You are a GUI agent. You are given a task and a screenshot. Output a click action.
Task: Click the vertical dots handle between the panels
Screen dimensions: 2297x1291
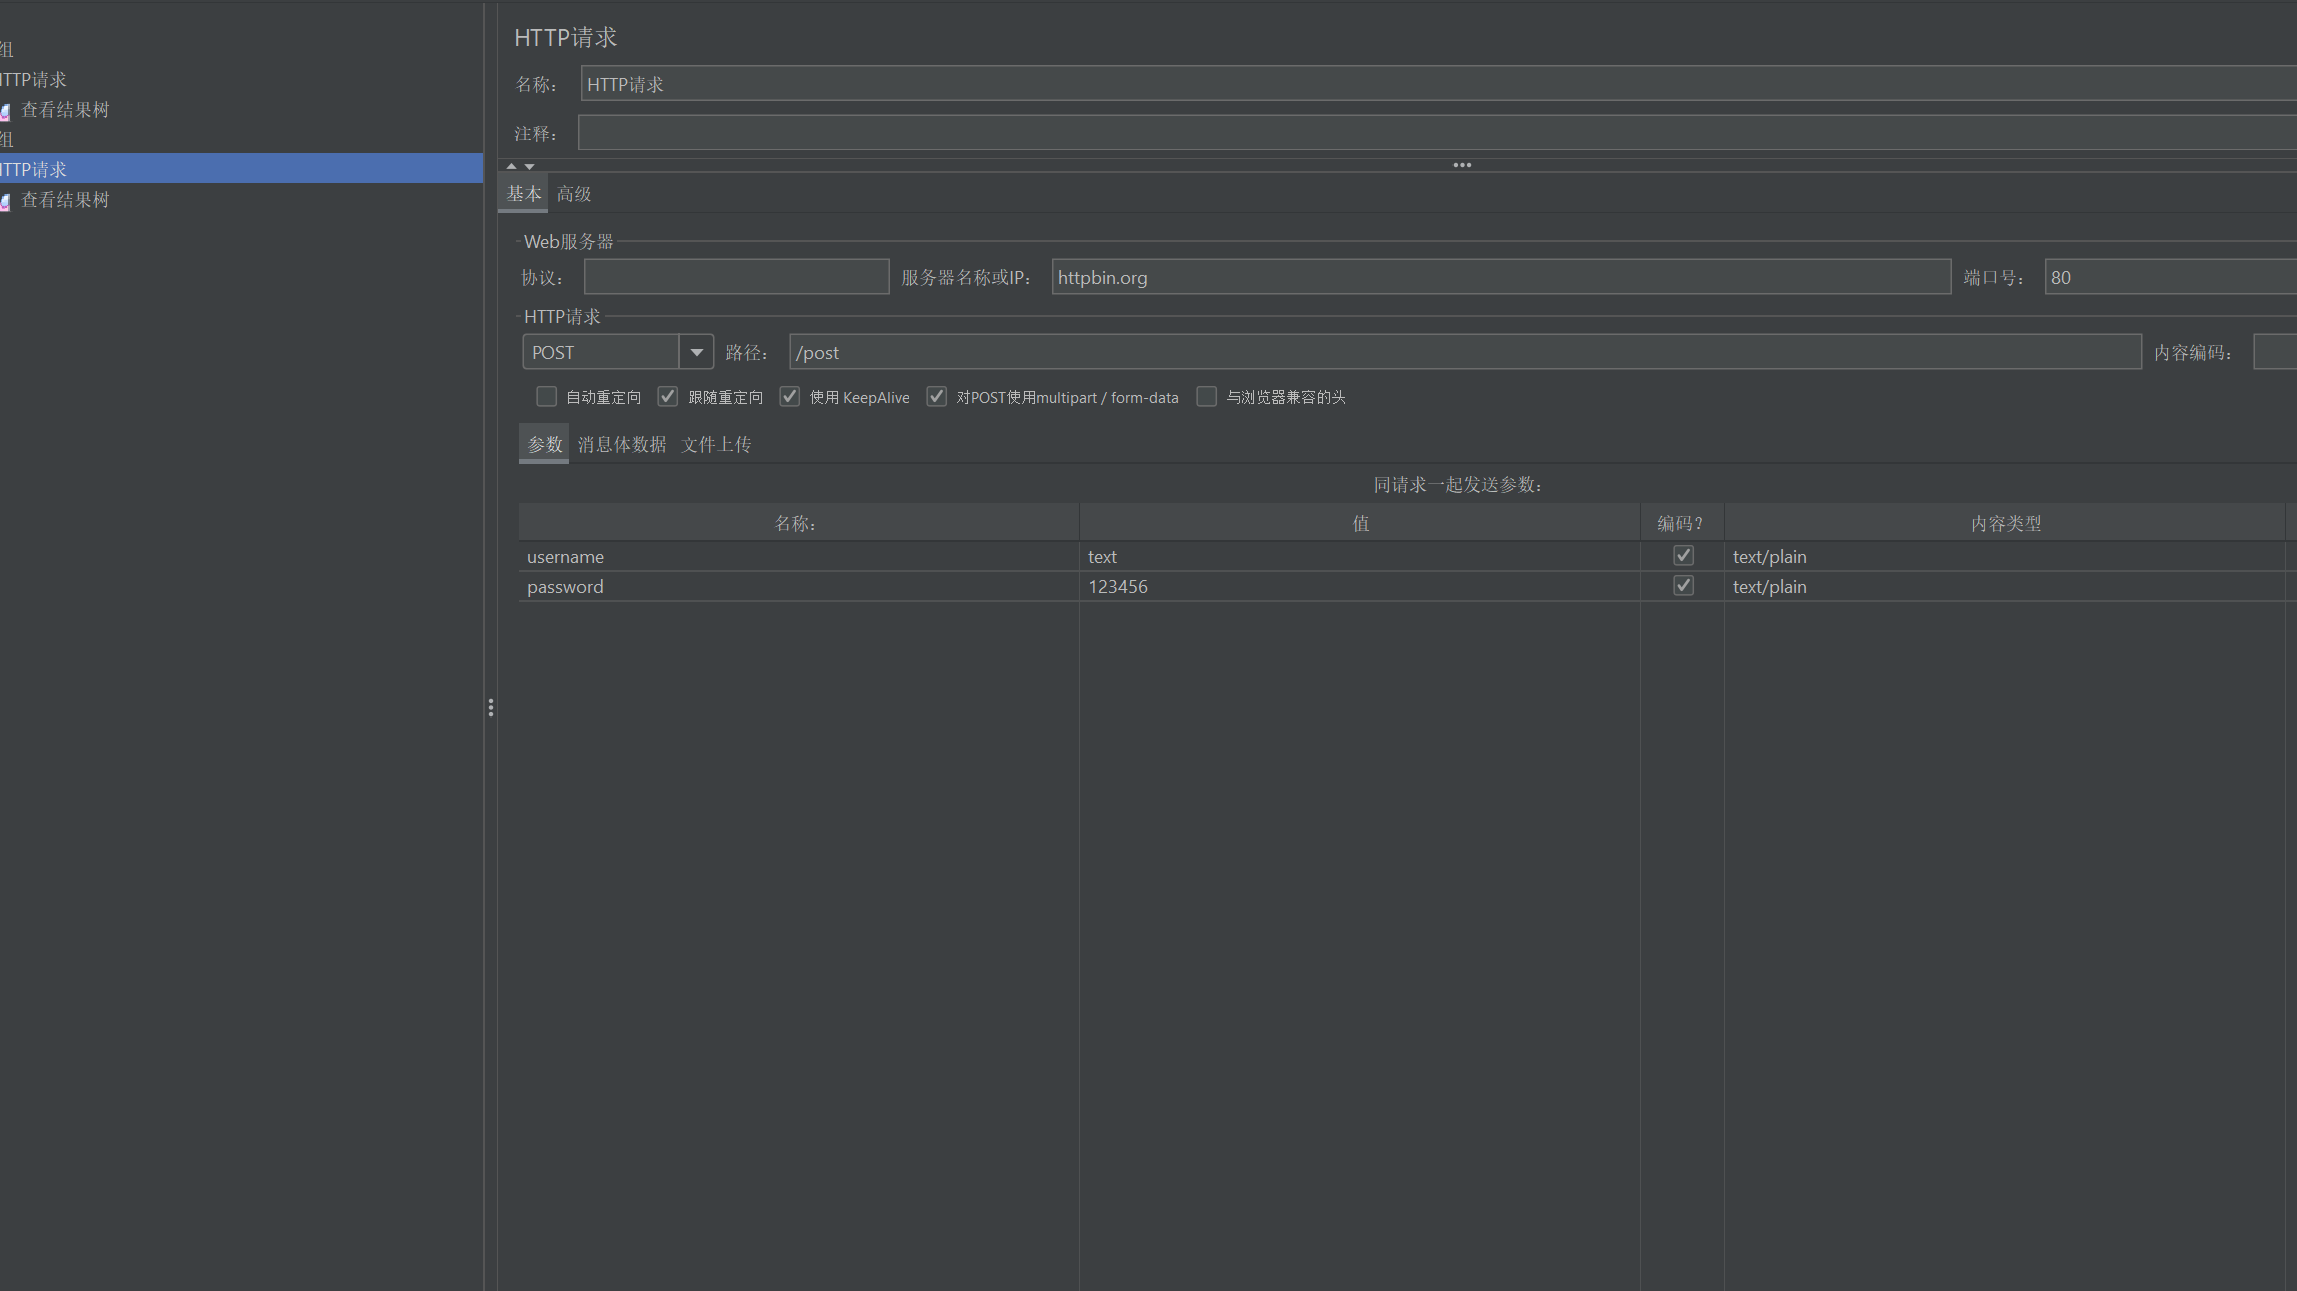point(490,707)
